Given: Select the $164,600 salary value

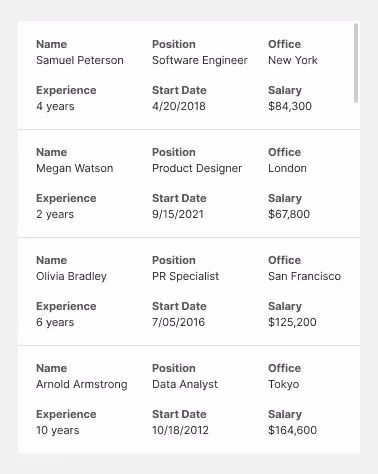Looking at the screenshot, I should [292, 430].
